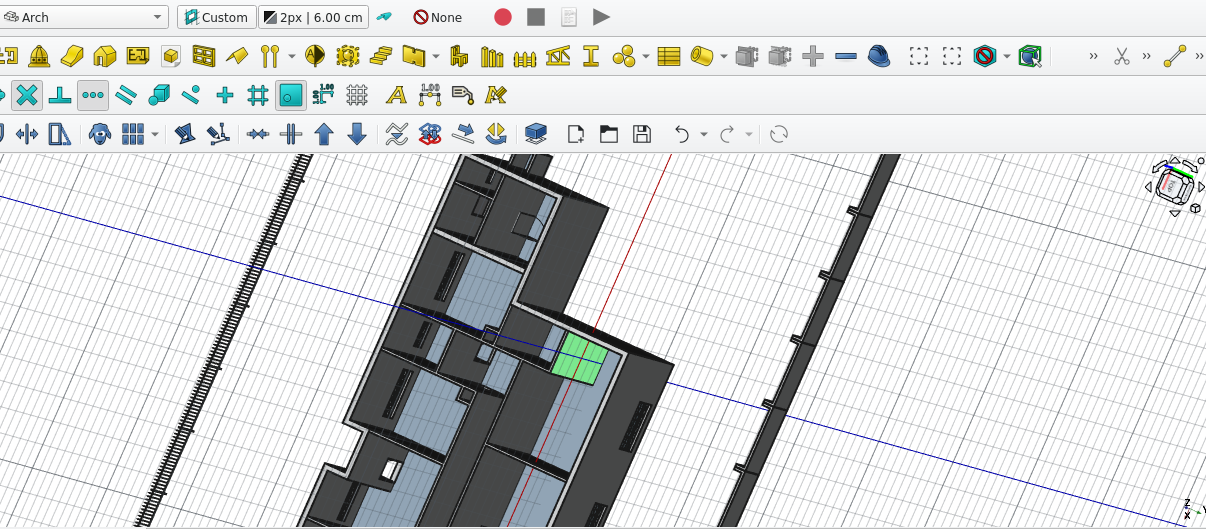1206x529 pixels.
Task: Click the navigation cube in viewport
Action: tap(1171, 186)
